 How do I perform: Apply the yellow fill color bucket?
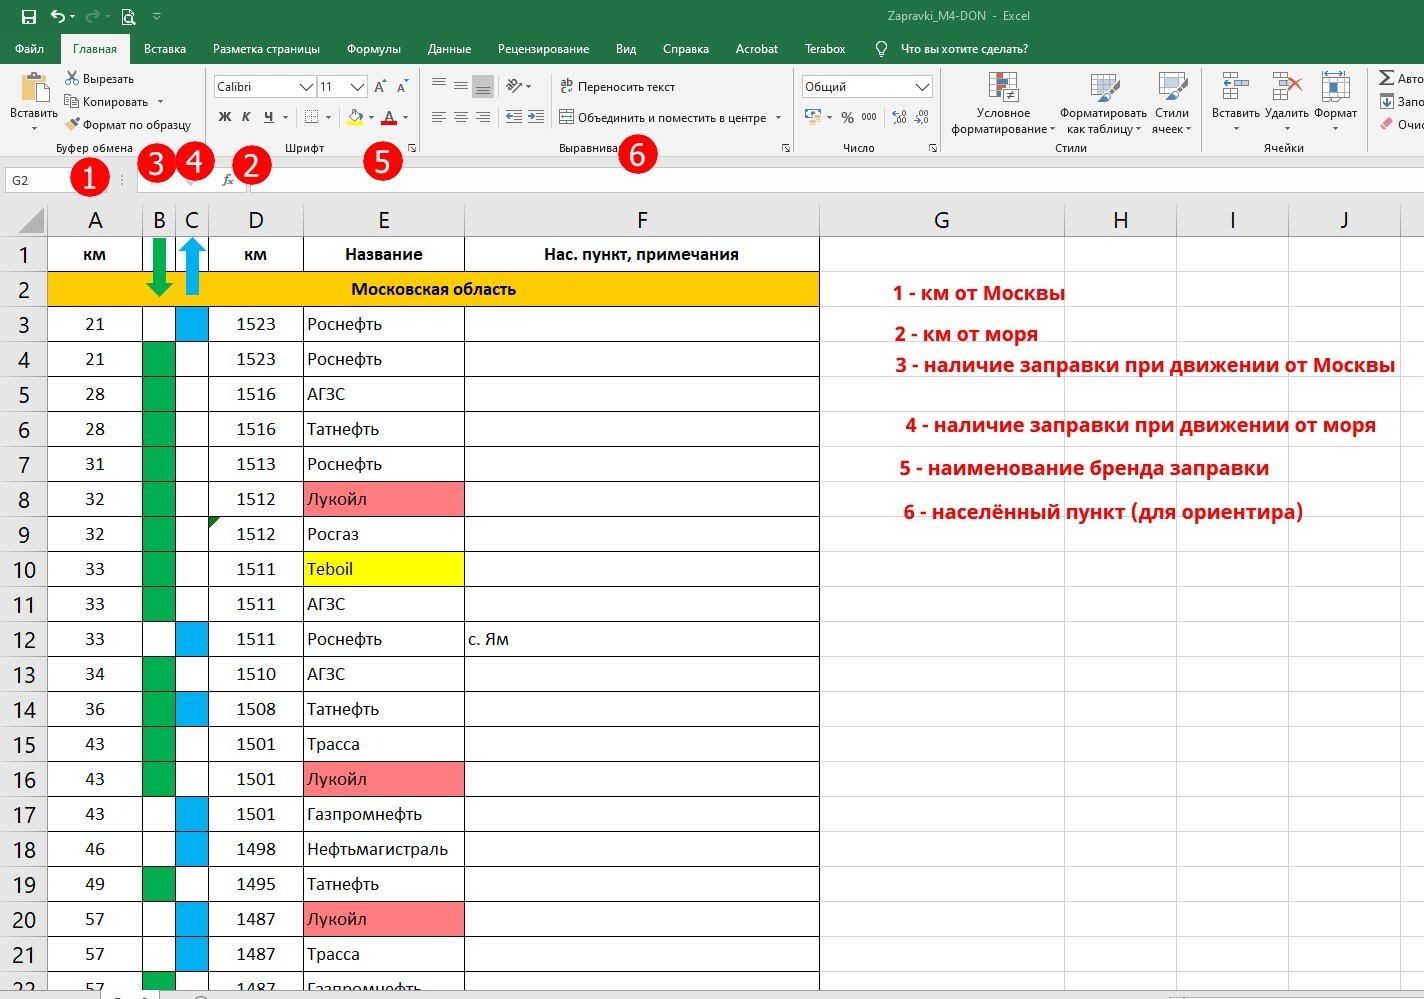[x=355, y=117]
